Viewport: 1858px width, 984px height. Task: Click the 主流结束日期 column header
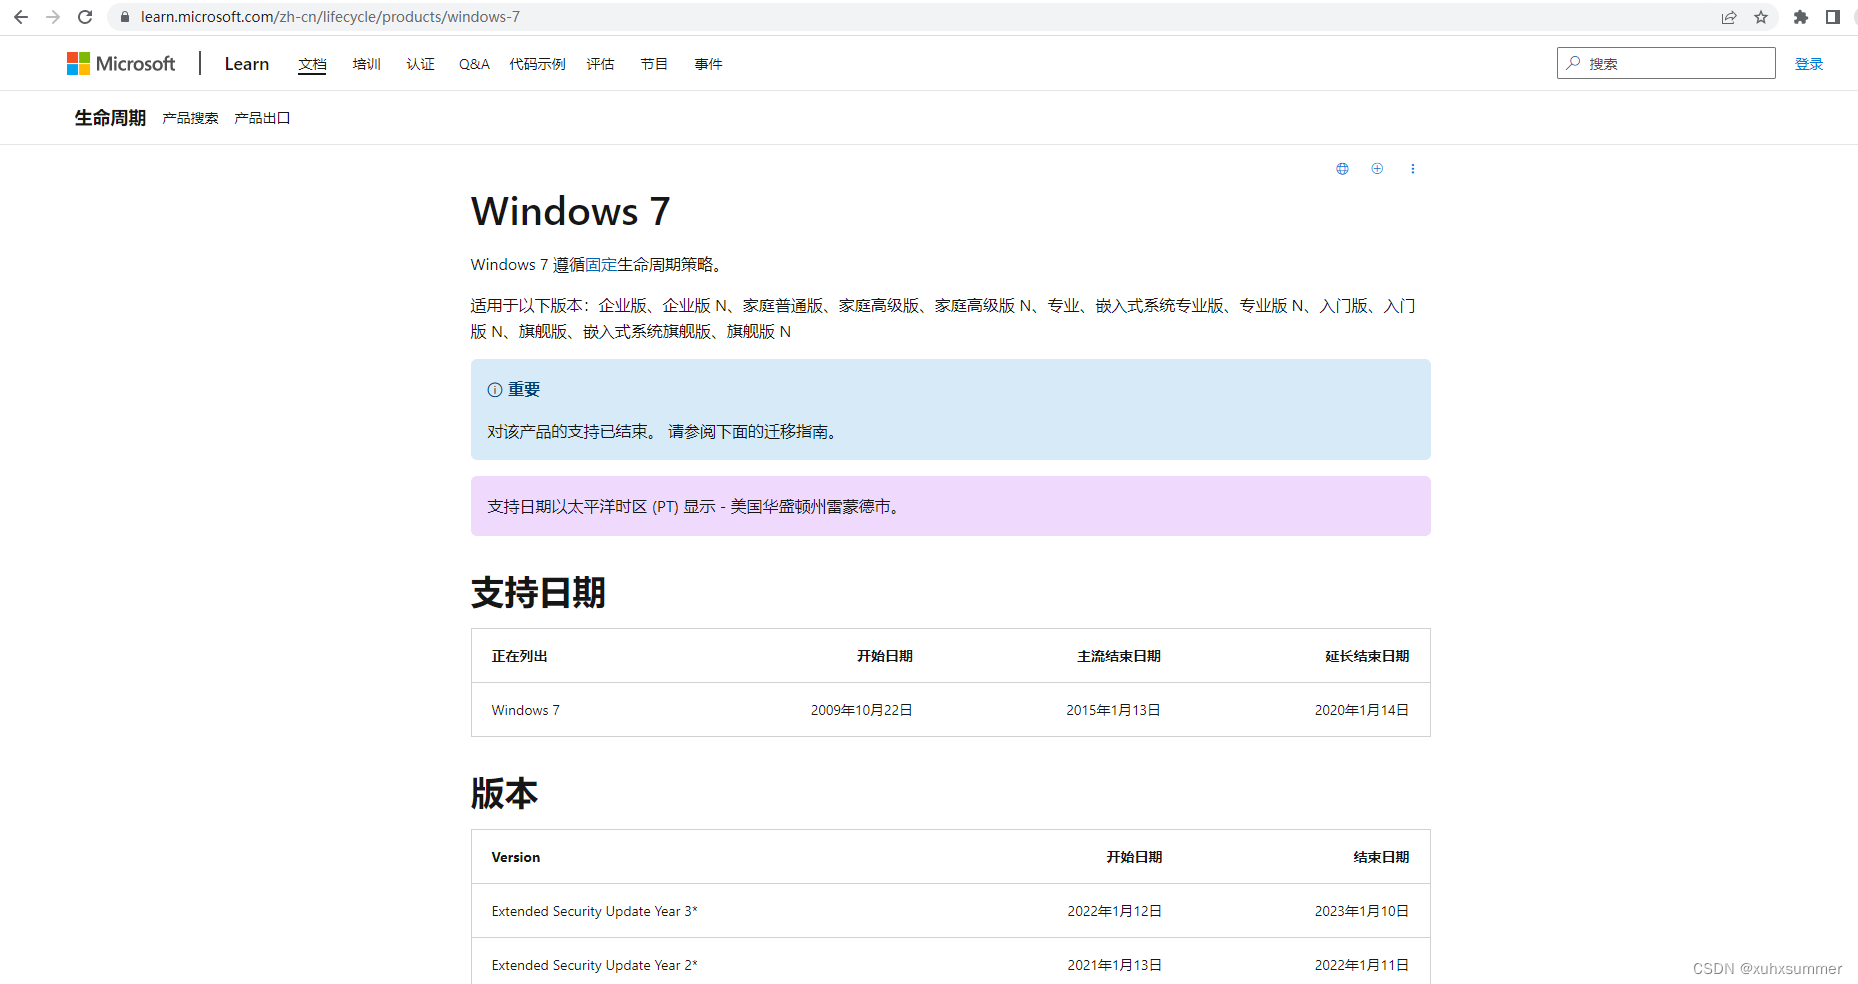tap(1119, 656)
